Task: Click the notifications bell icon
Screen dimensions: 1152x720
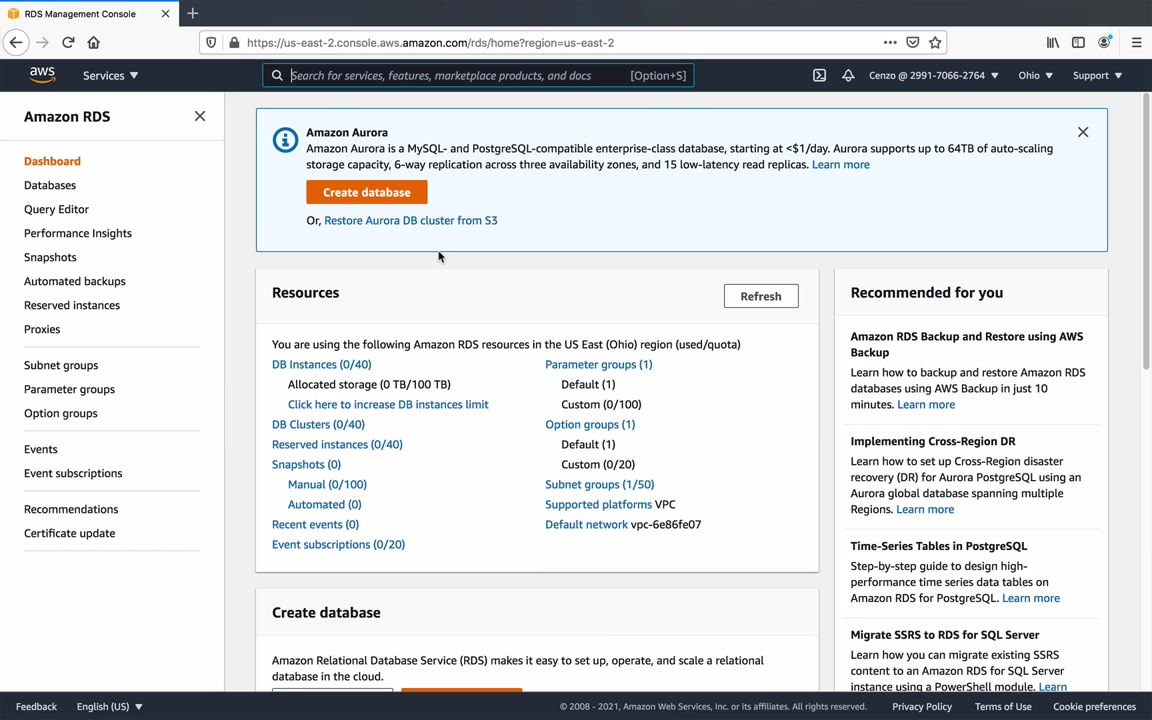Action: 848,75
